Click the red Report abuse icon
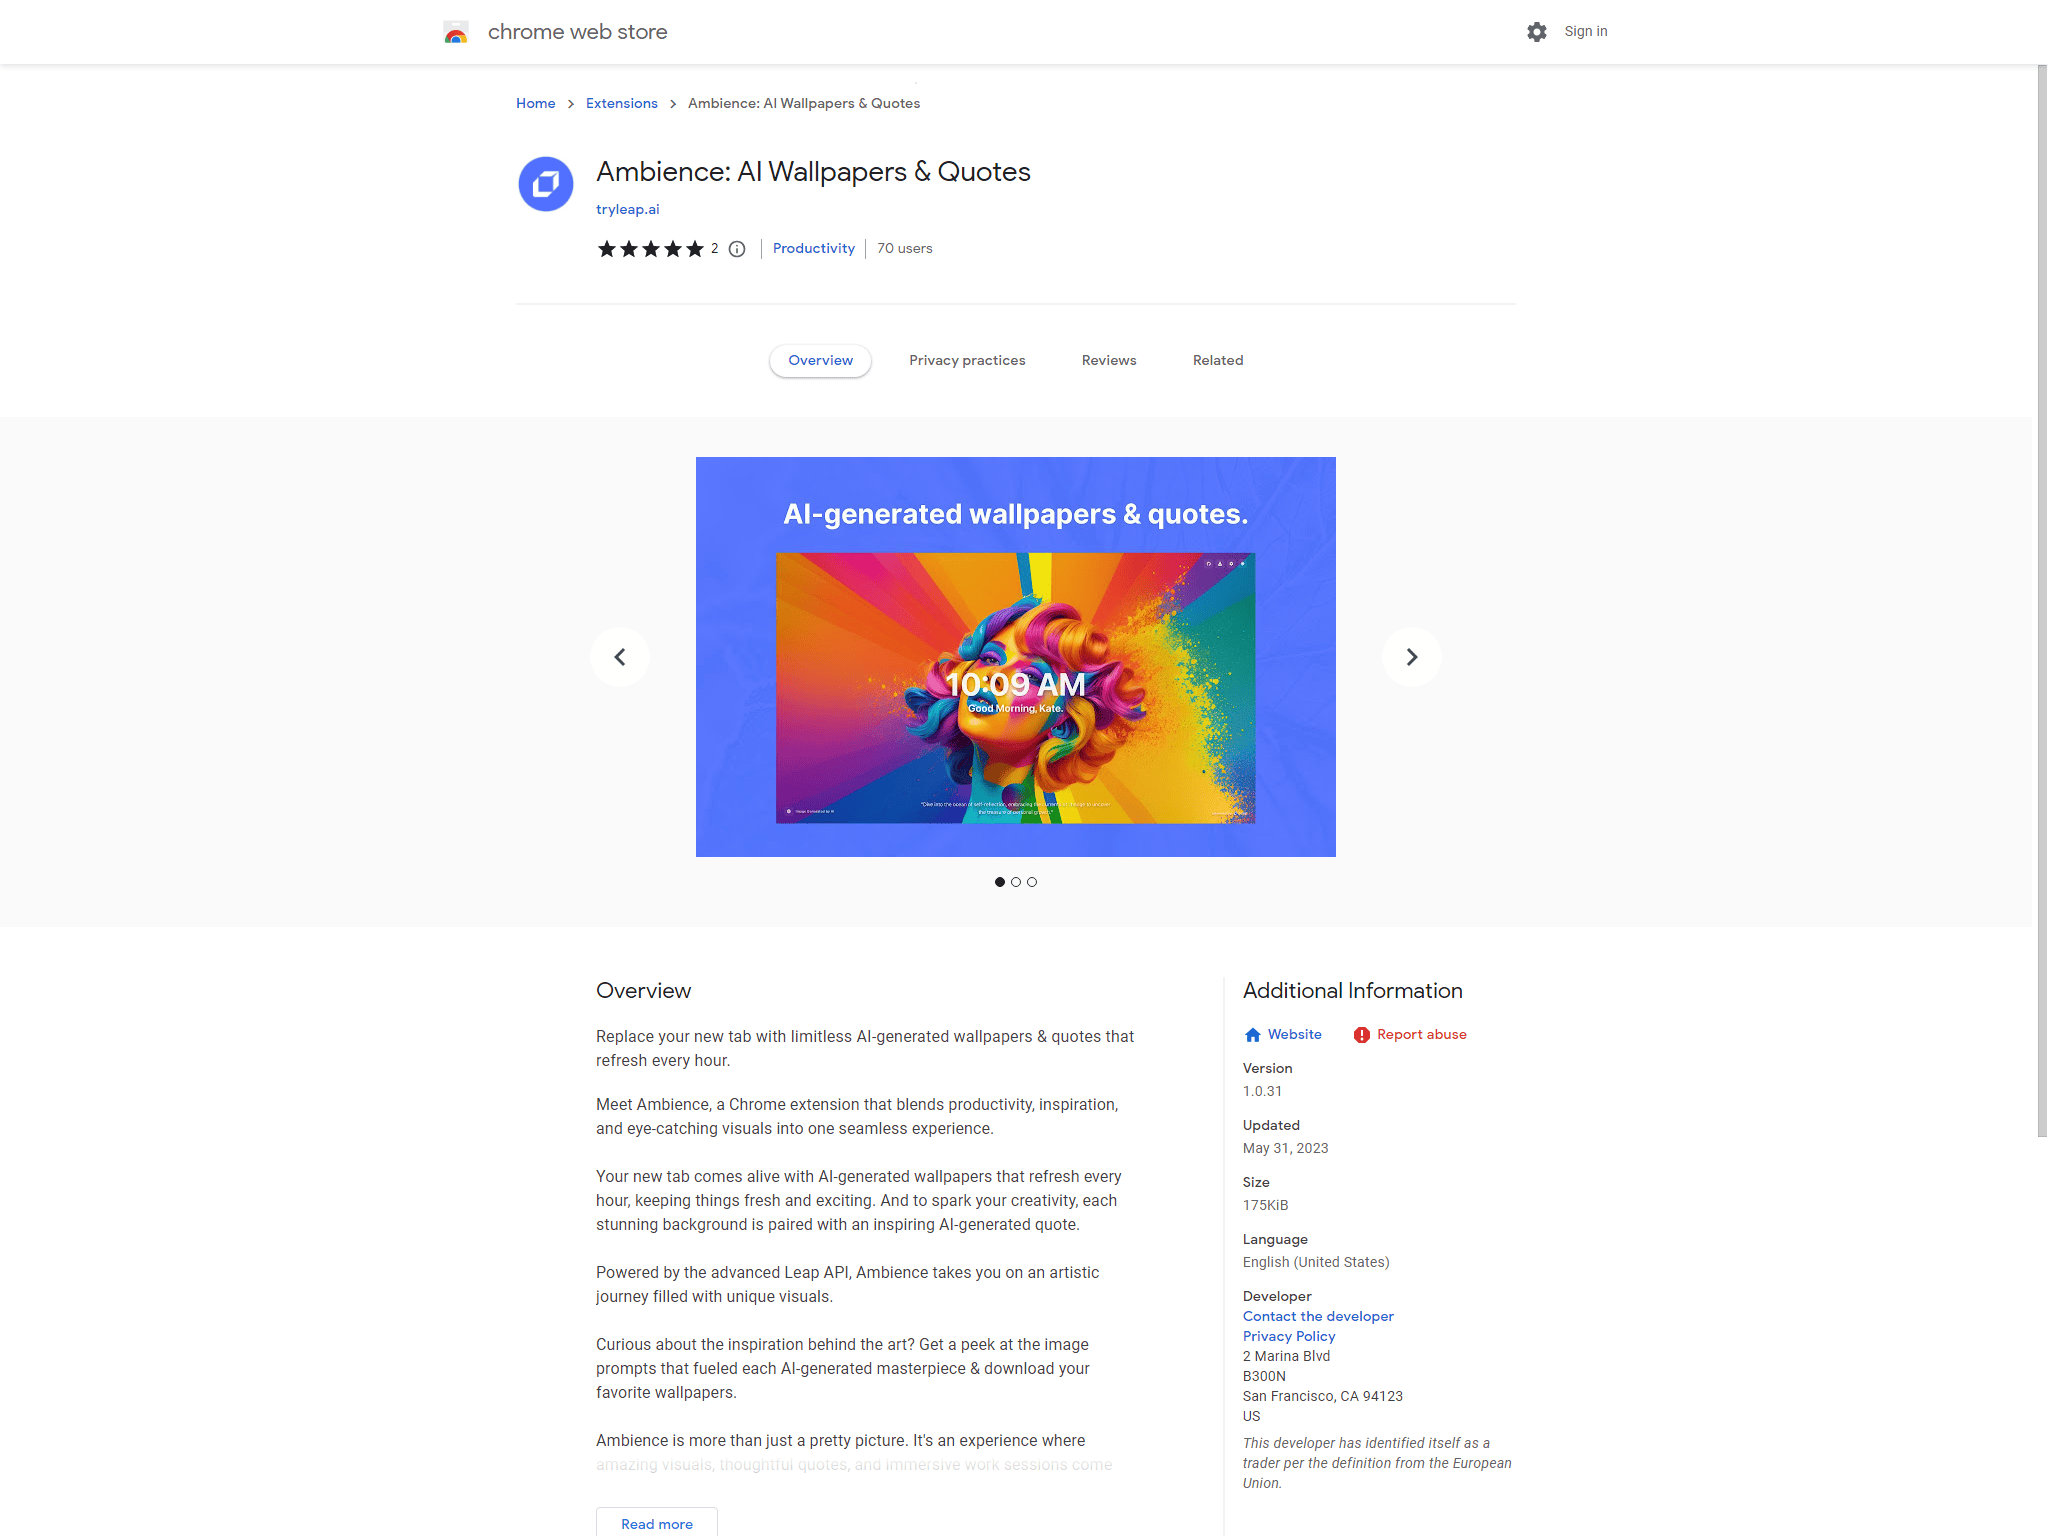2048x1536 pixels. pyautogui.click(x=1361, y=1035)
